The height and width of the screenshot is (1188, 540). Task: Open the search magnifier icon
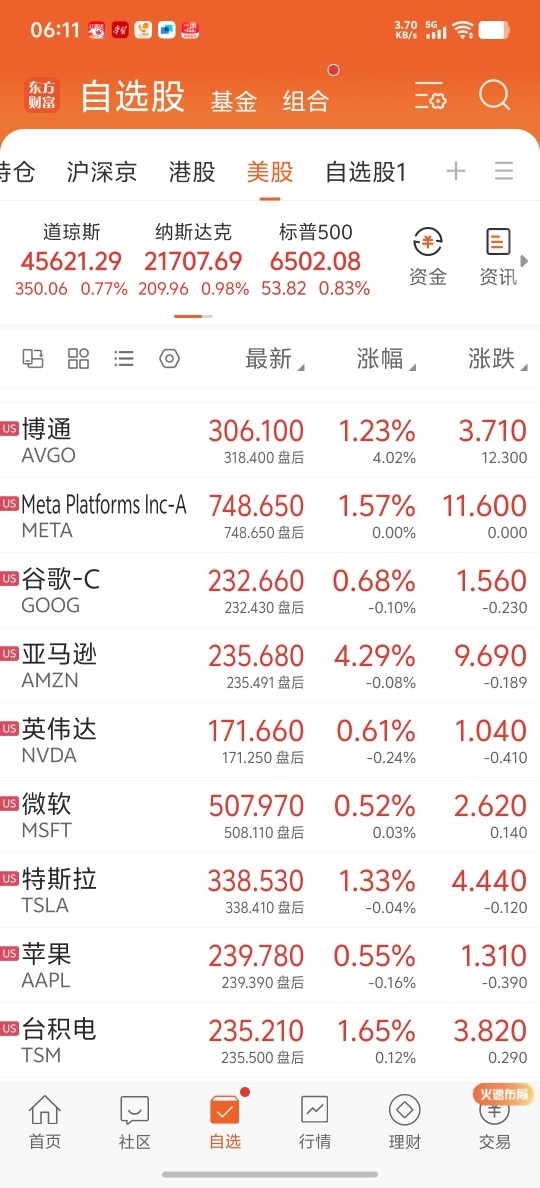pyautogui.click(x=495, y=97)
